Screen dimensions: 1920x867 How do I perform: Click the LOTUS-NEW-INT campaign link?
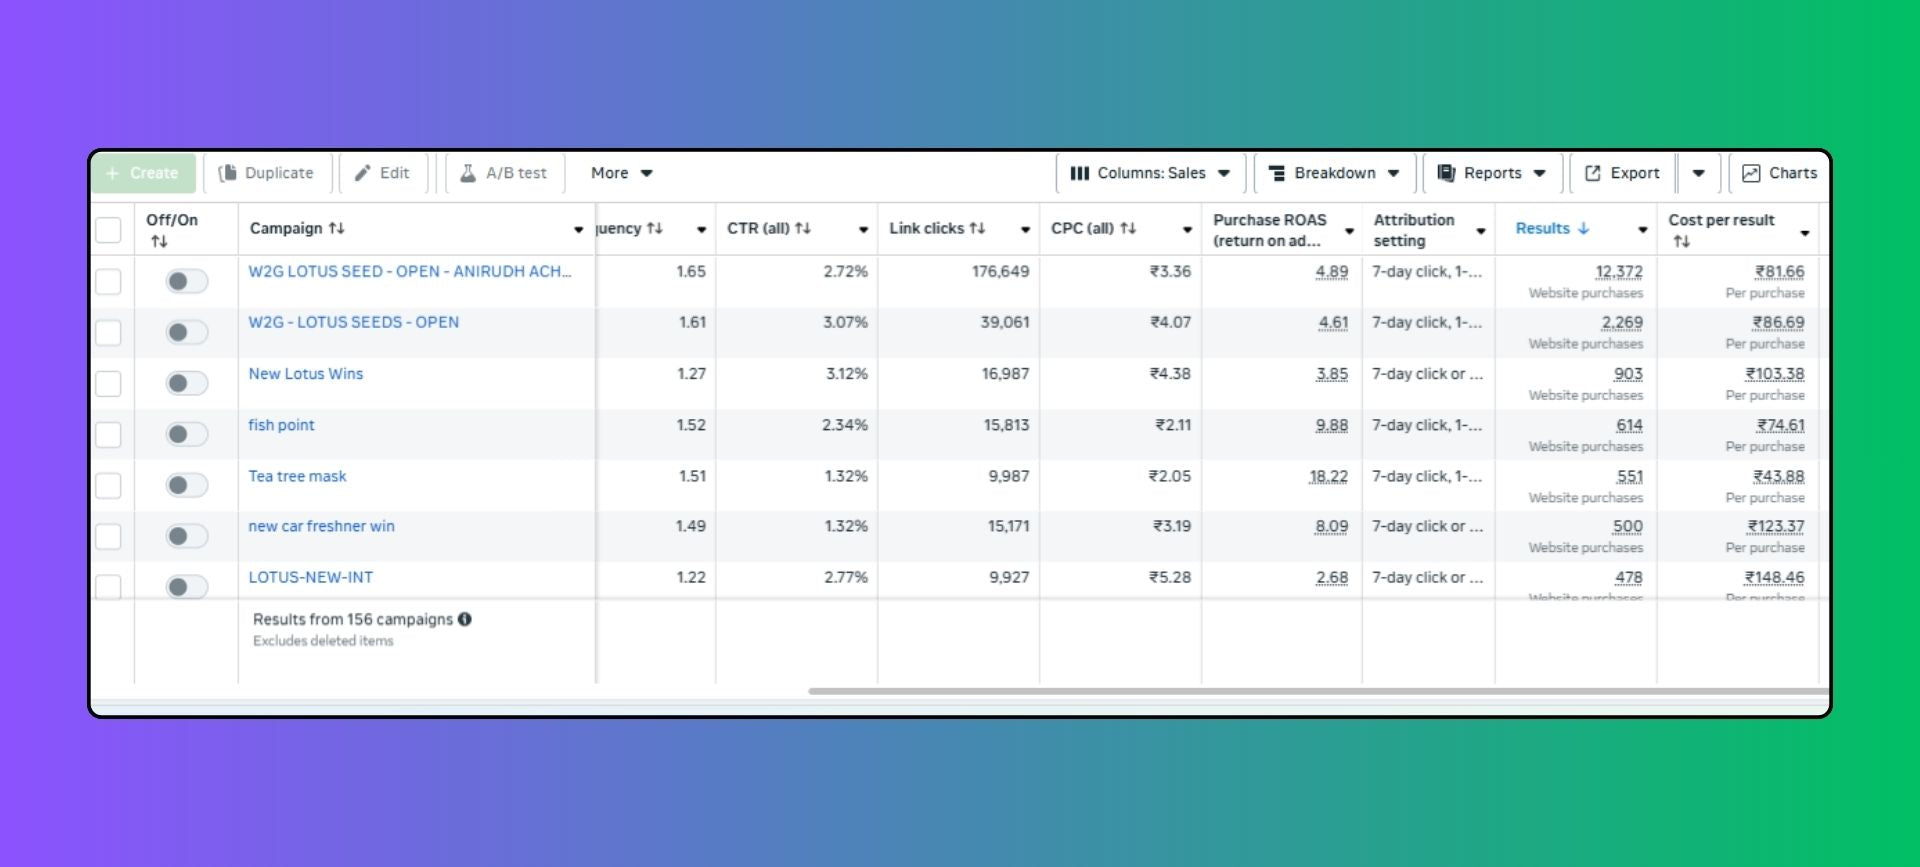point(310,577)
